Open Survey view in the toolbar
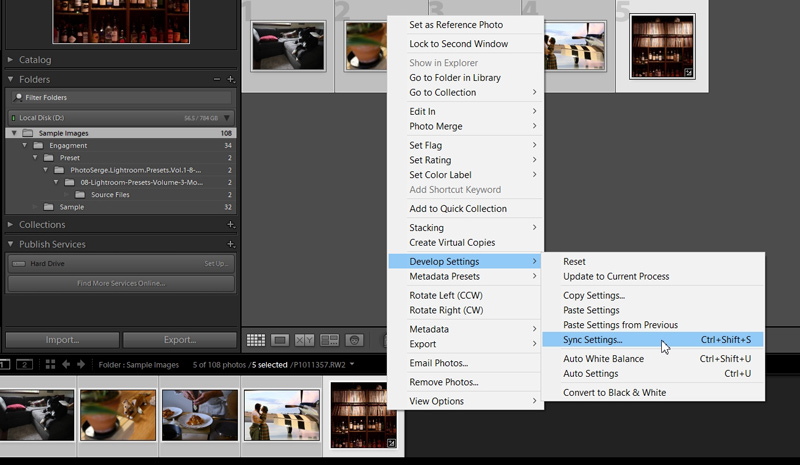Screen dimensions: 800x465 329,340
